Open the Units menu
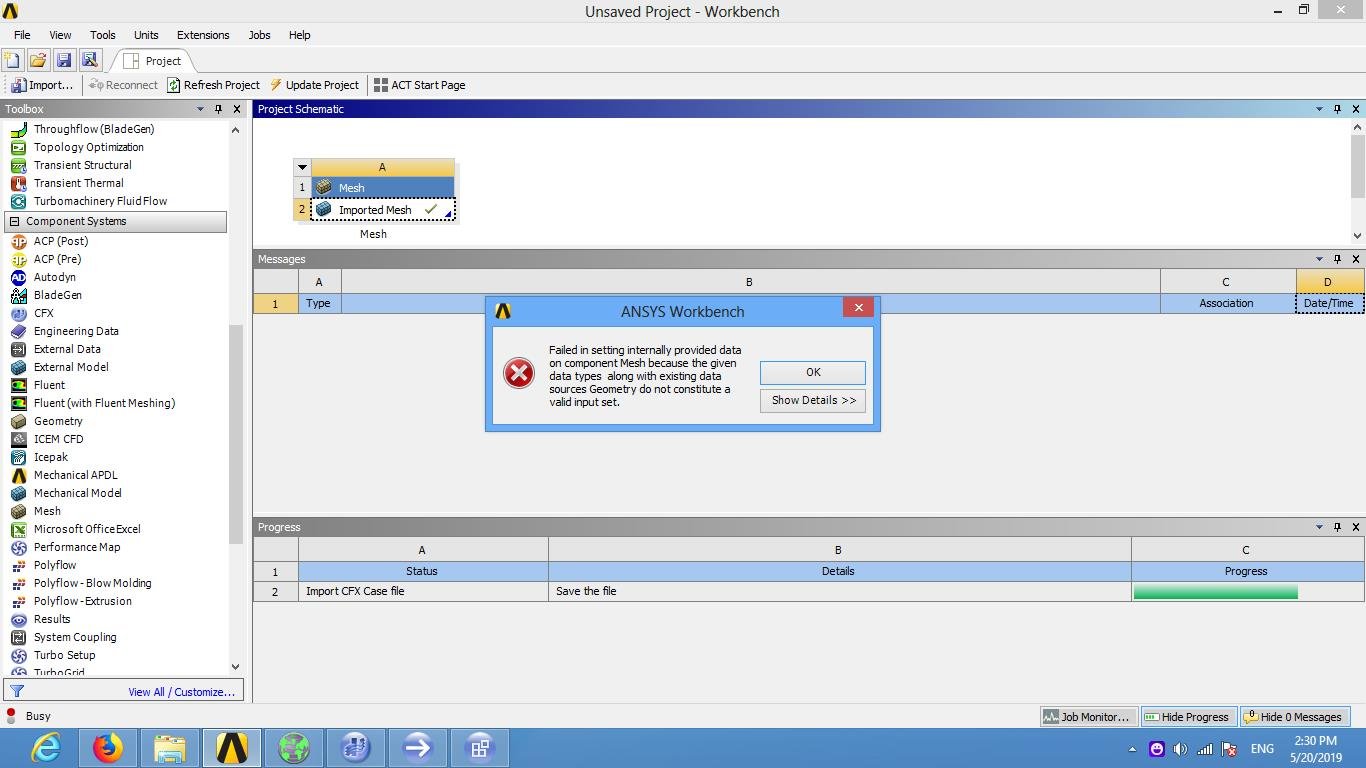 [146, 35]
